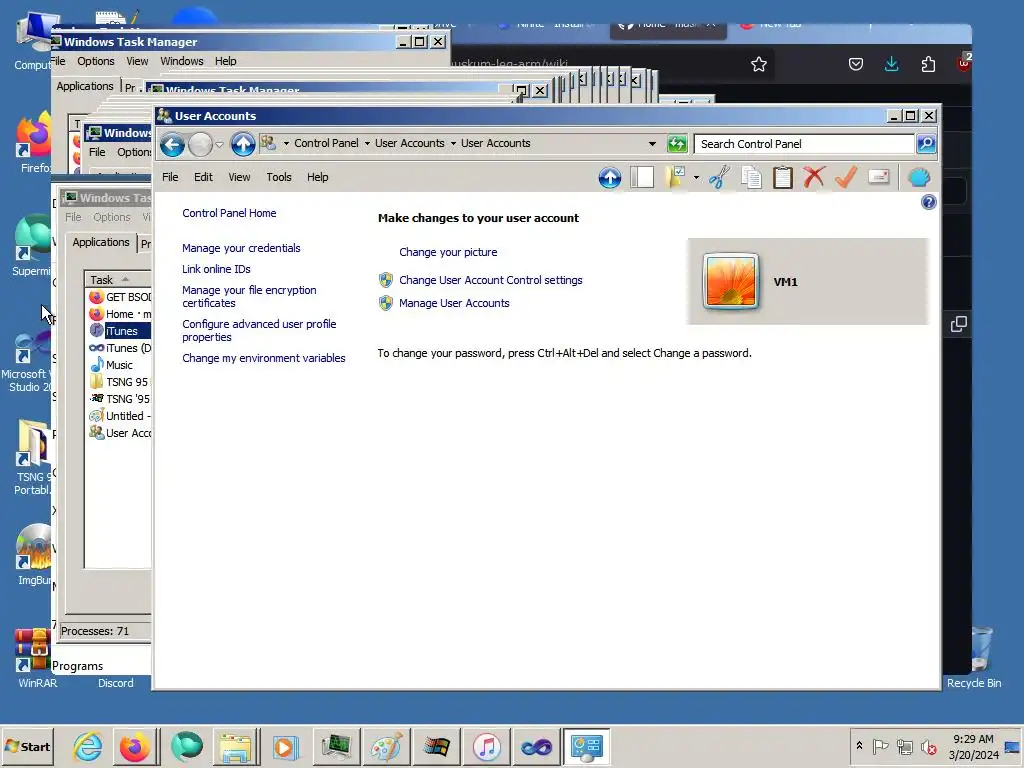
Task: Open the Edit menu in User Accounts
Action: coord(203,177)
